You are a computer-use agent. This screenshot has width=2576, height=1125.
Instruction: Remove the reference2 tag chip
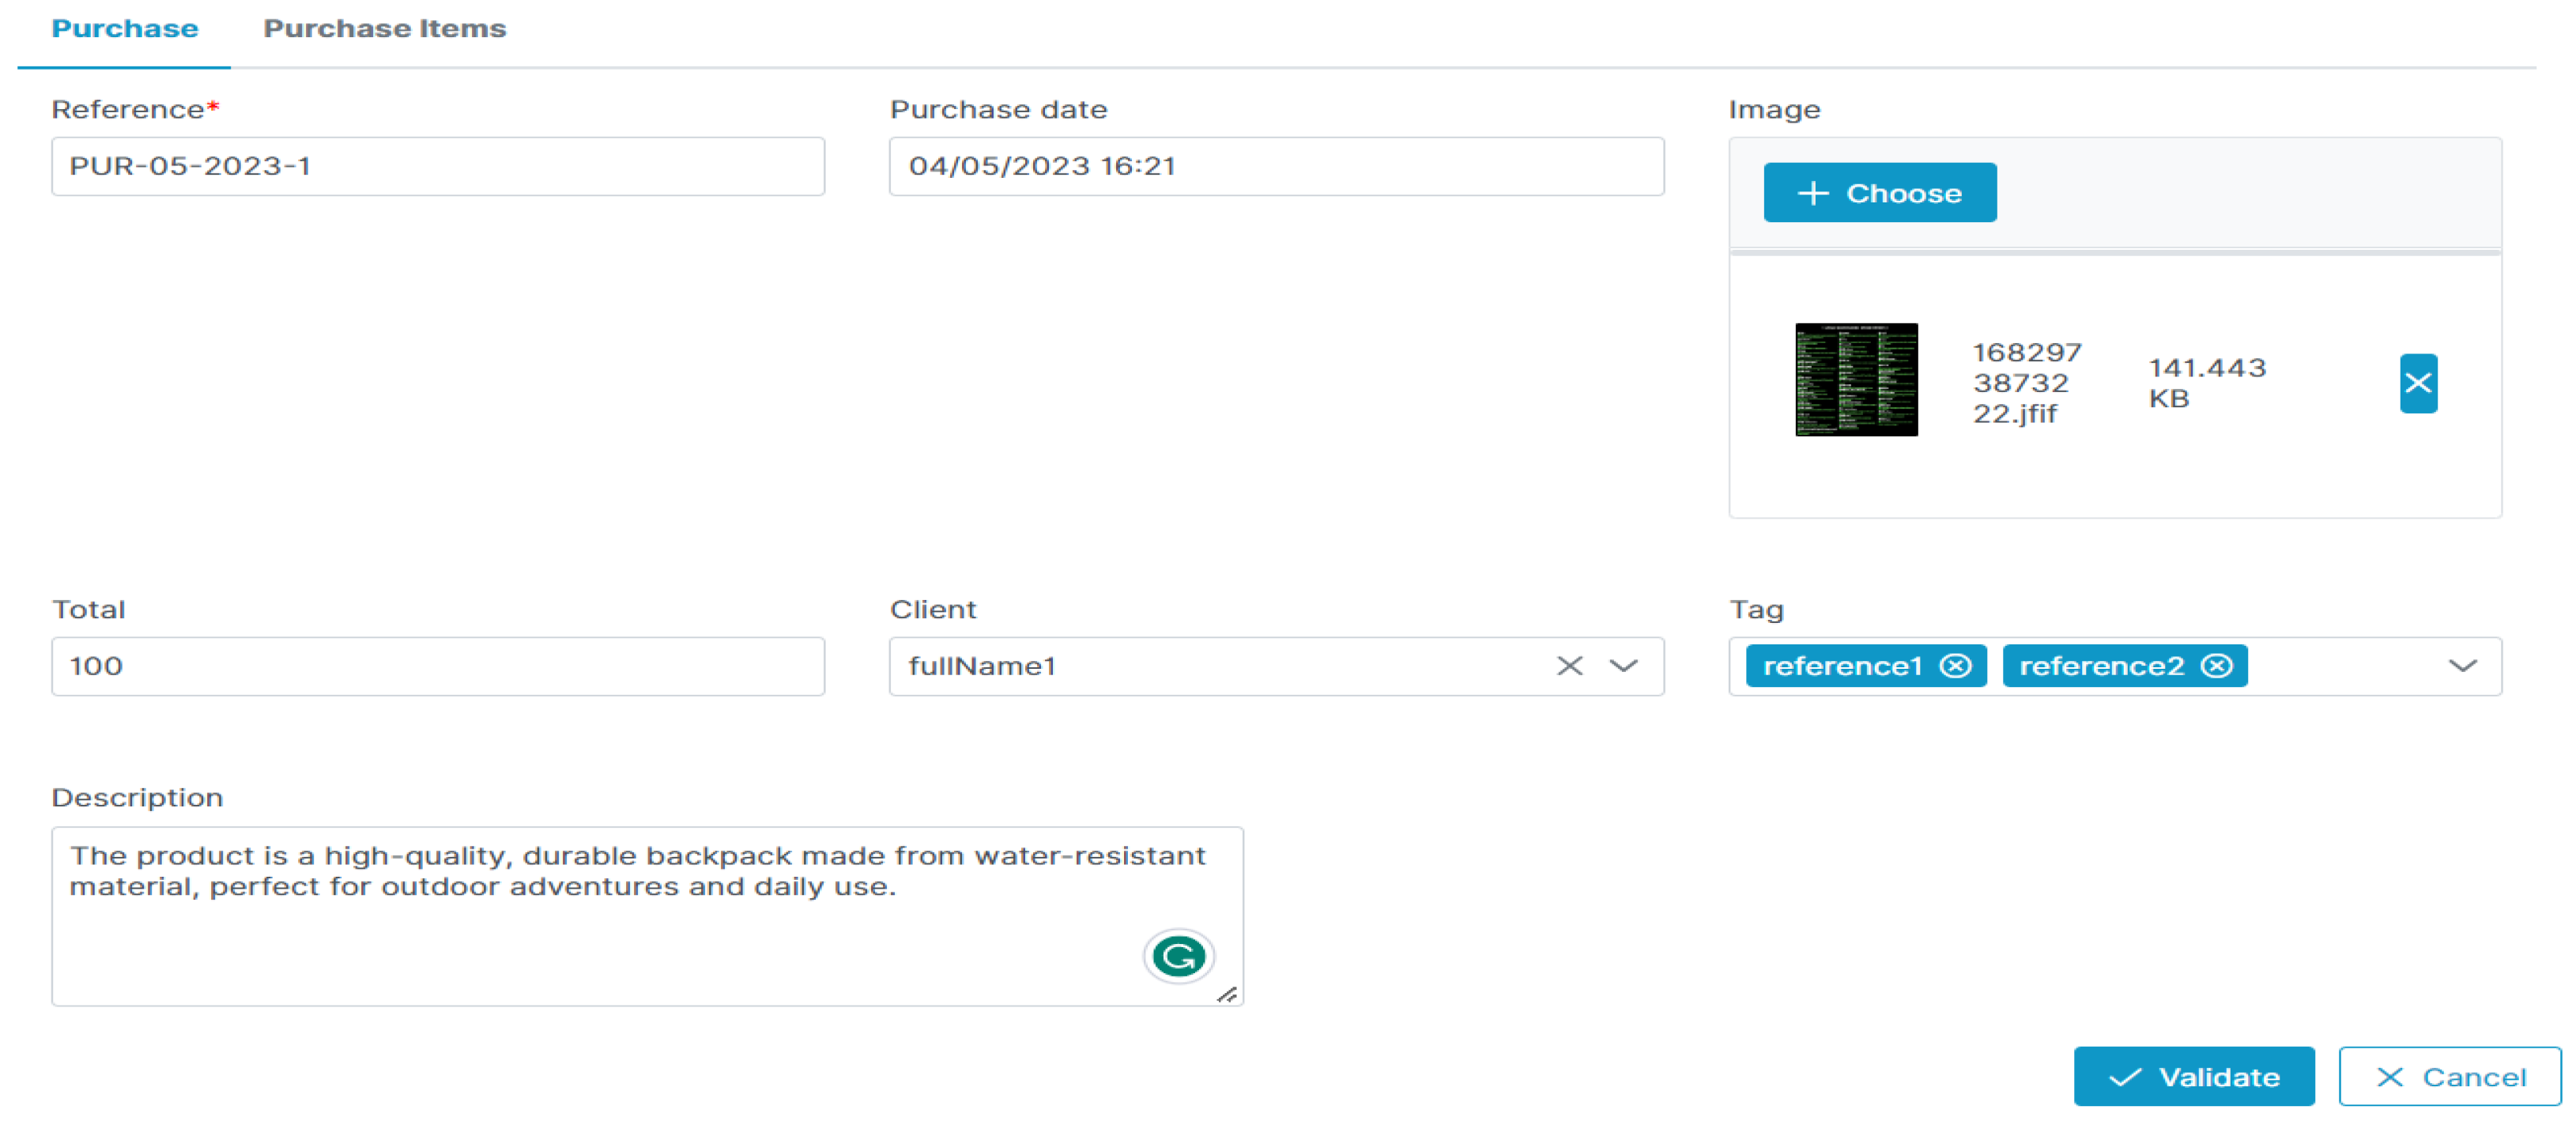(x=2216, y=666)
